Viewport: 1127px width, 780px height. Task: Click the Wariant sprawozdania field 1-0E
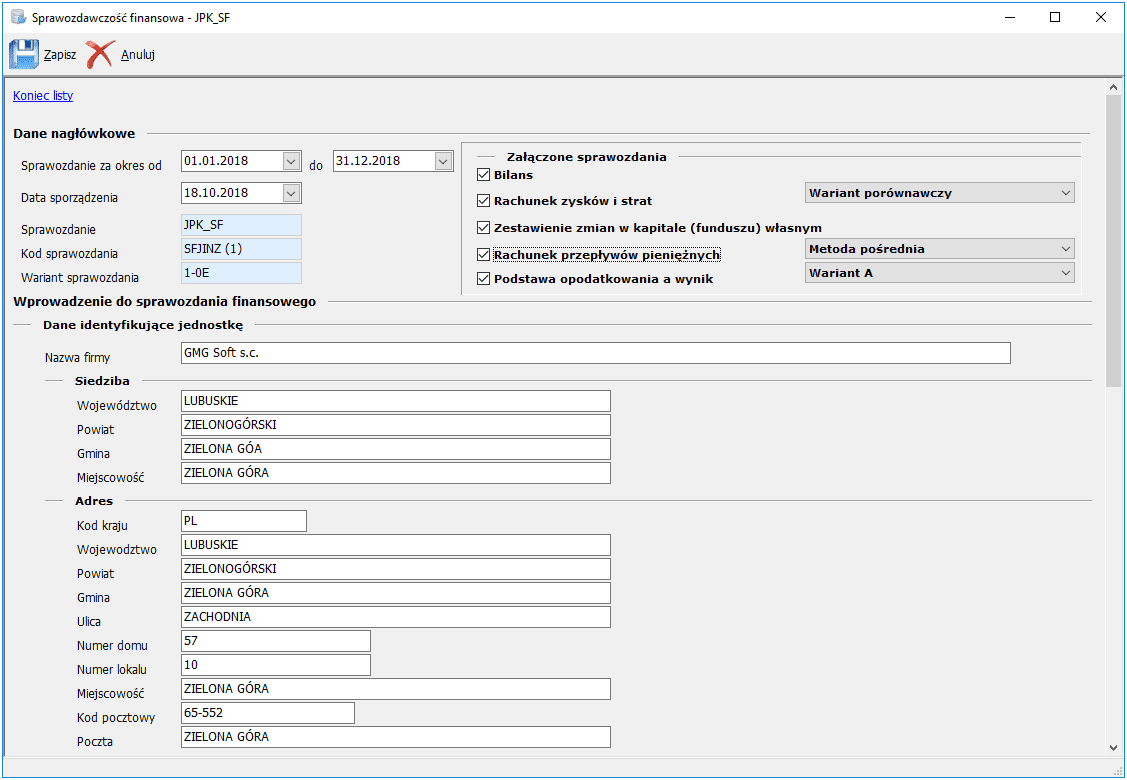(242, 273)
